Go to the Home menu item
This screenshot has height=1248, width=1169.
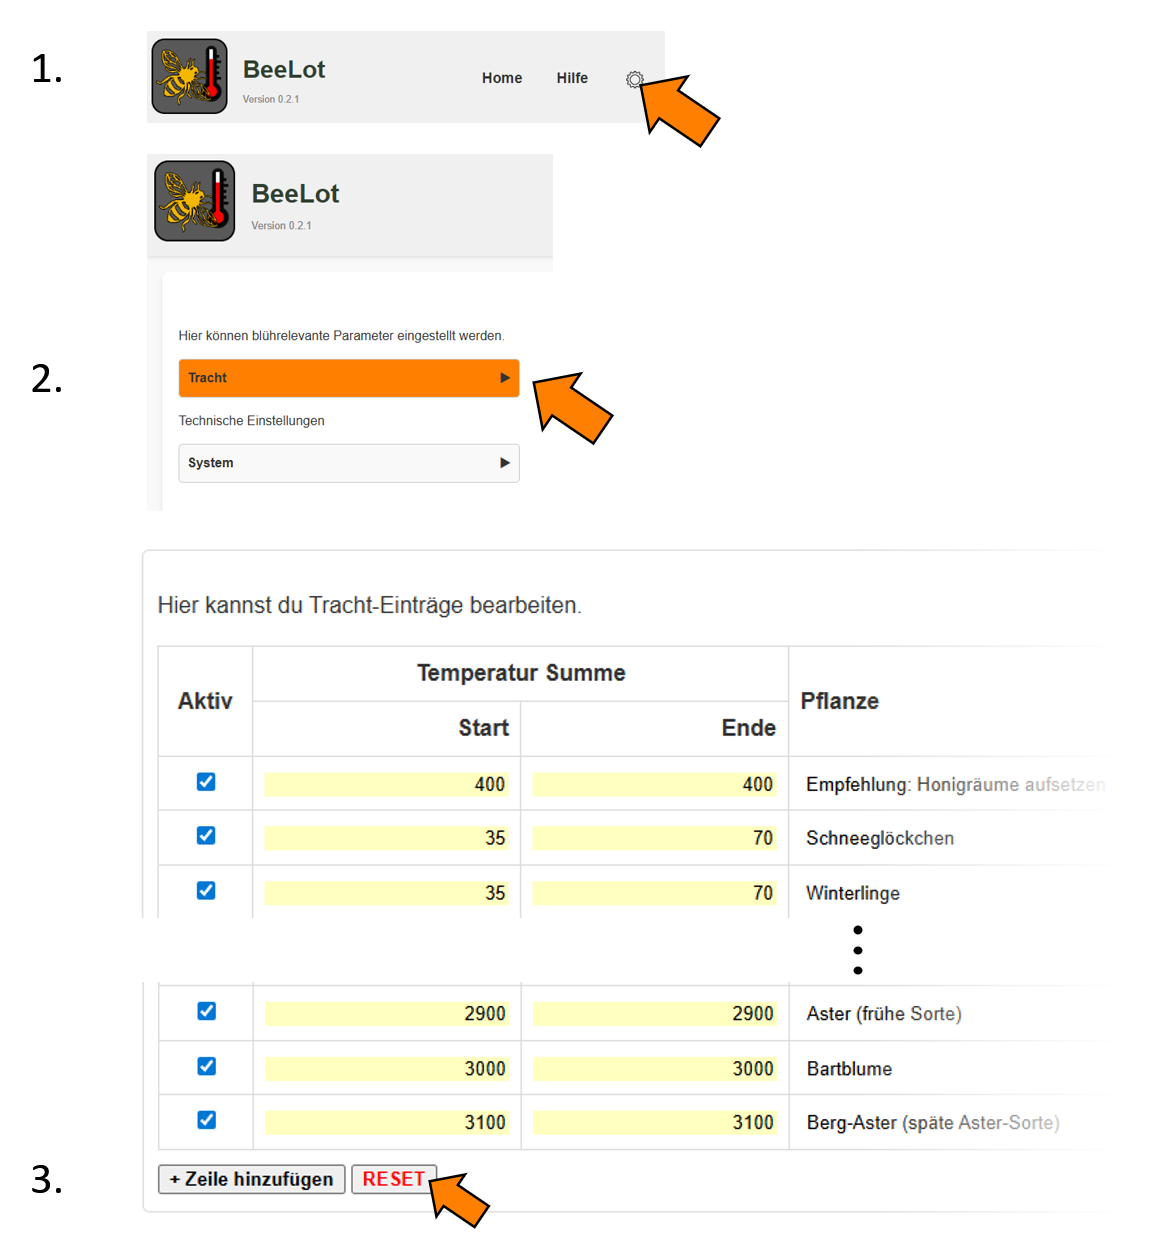[x=501, y=78]
